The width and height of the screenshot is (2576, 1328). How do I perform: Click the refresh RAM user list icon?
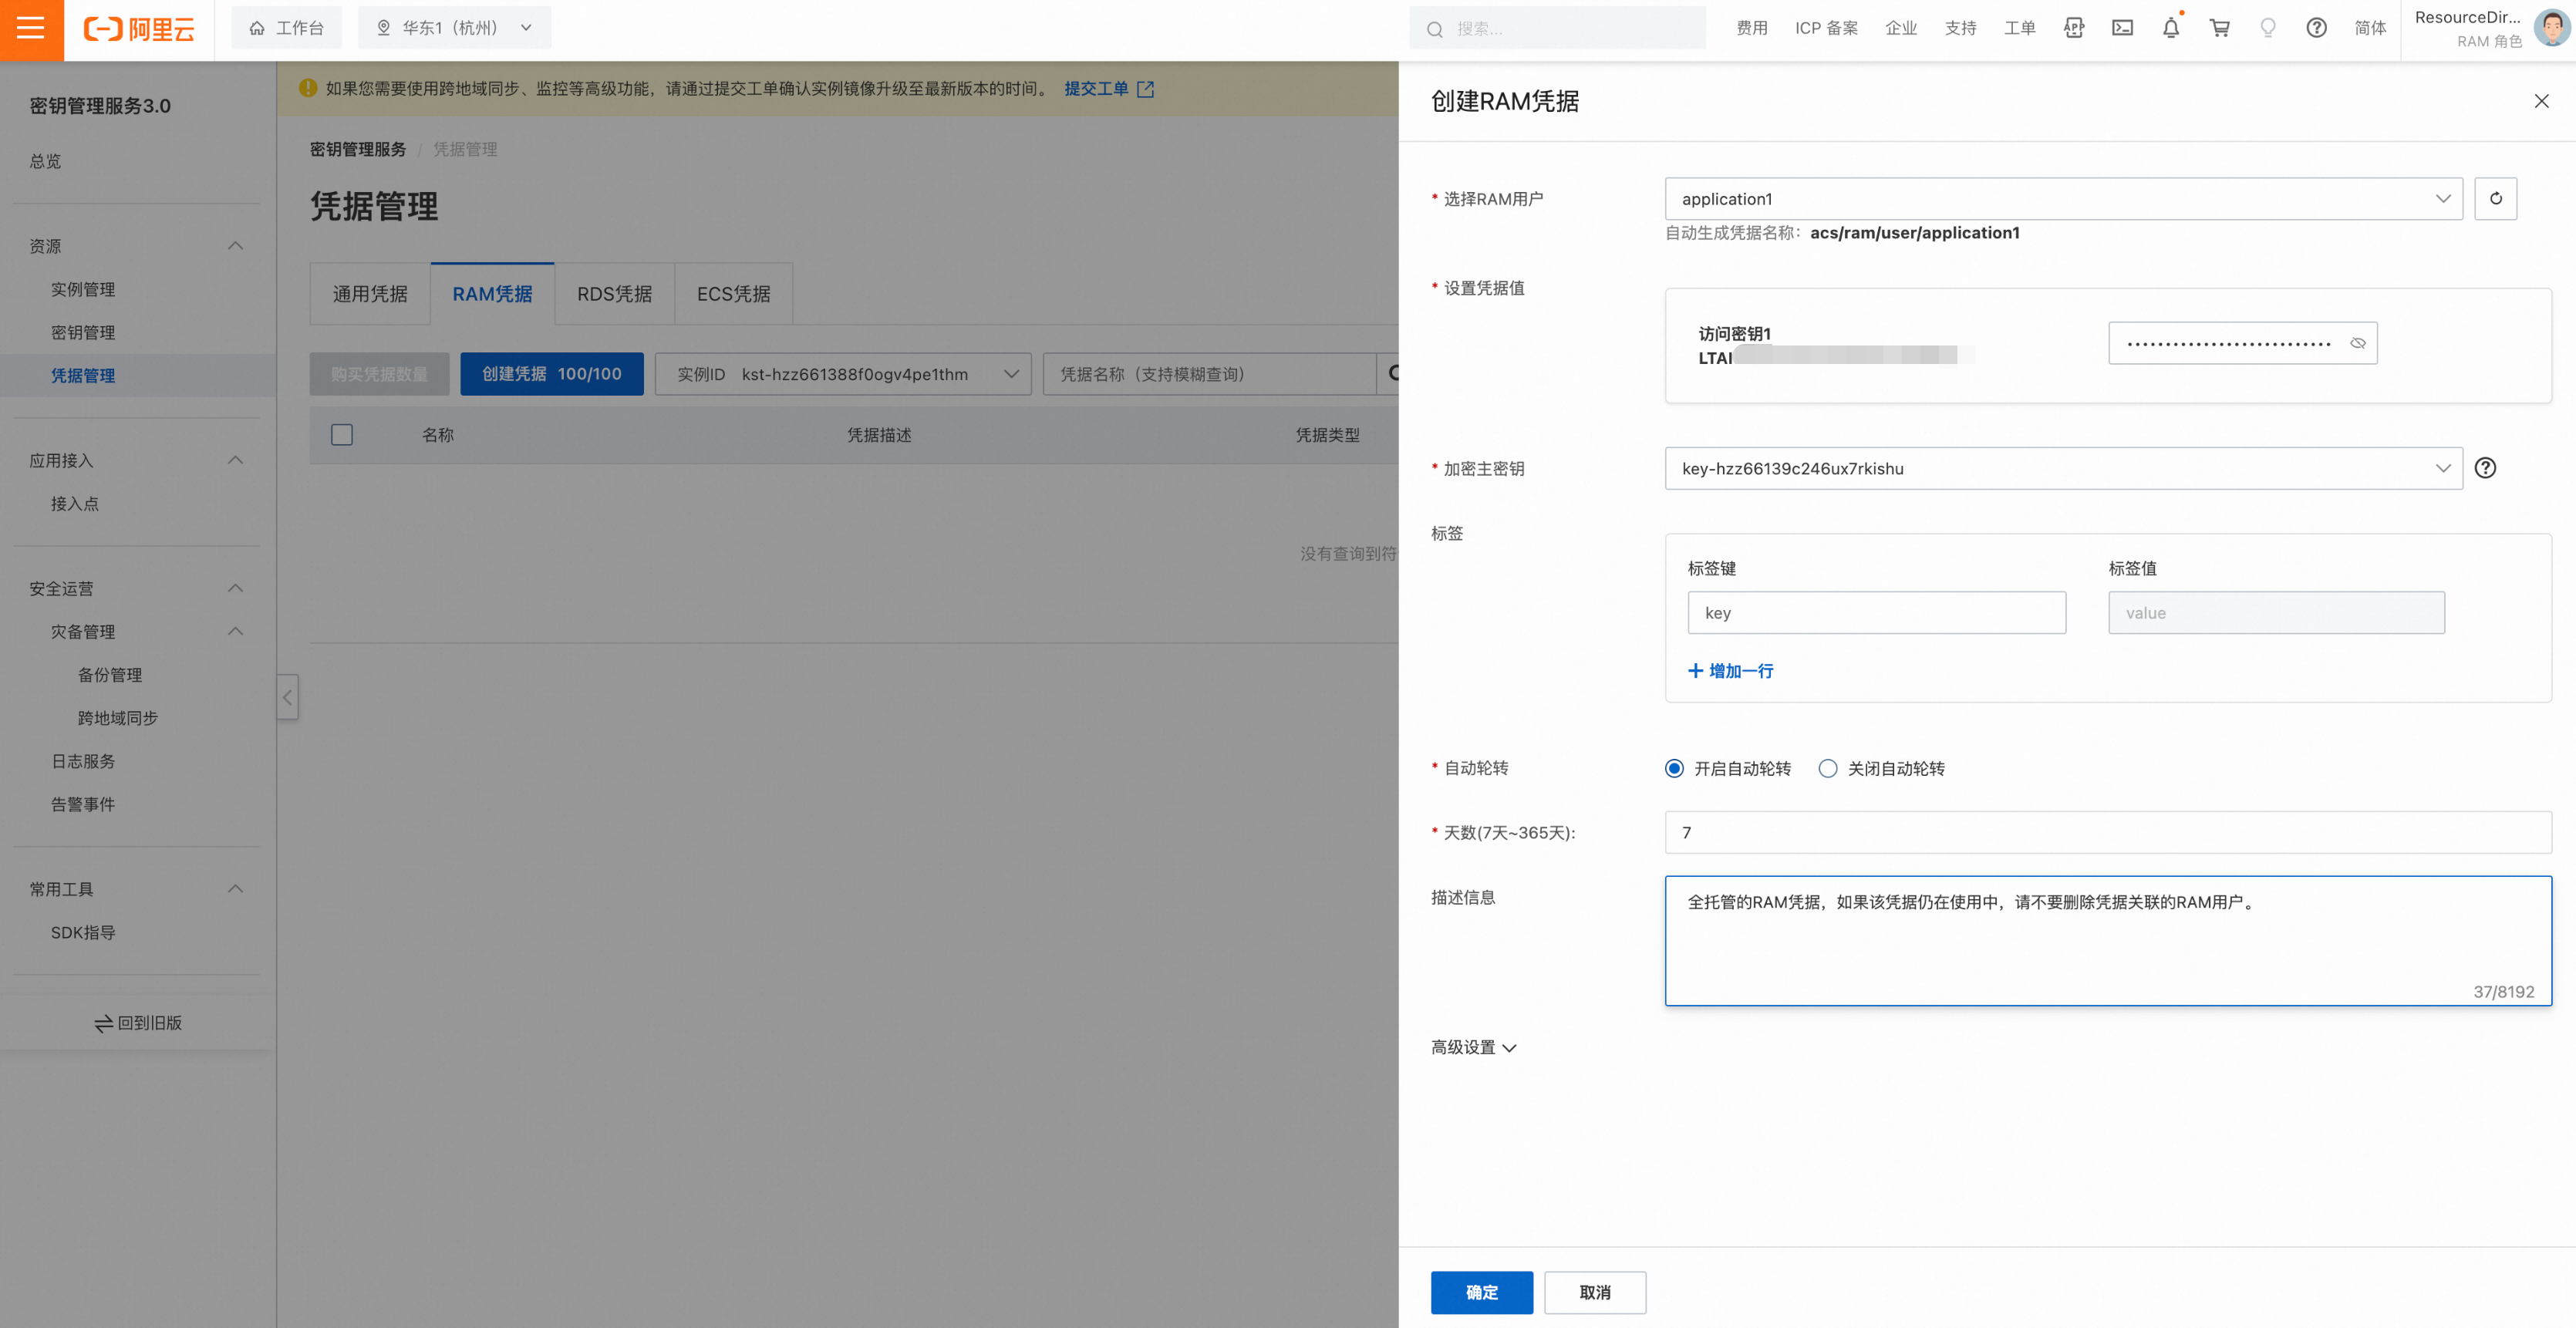coord(2495,199)
